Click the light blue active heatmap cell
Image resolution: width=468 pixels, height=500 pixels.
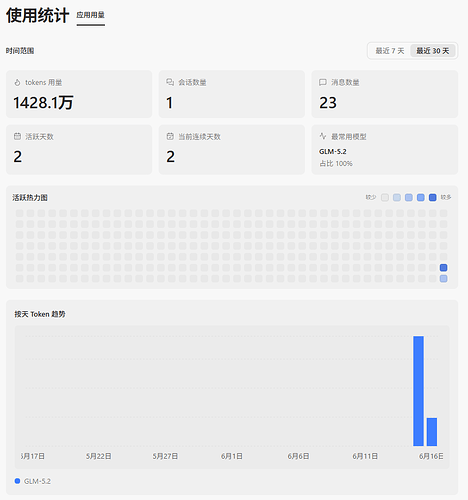point(443,279)
